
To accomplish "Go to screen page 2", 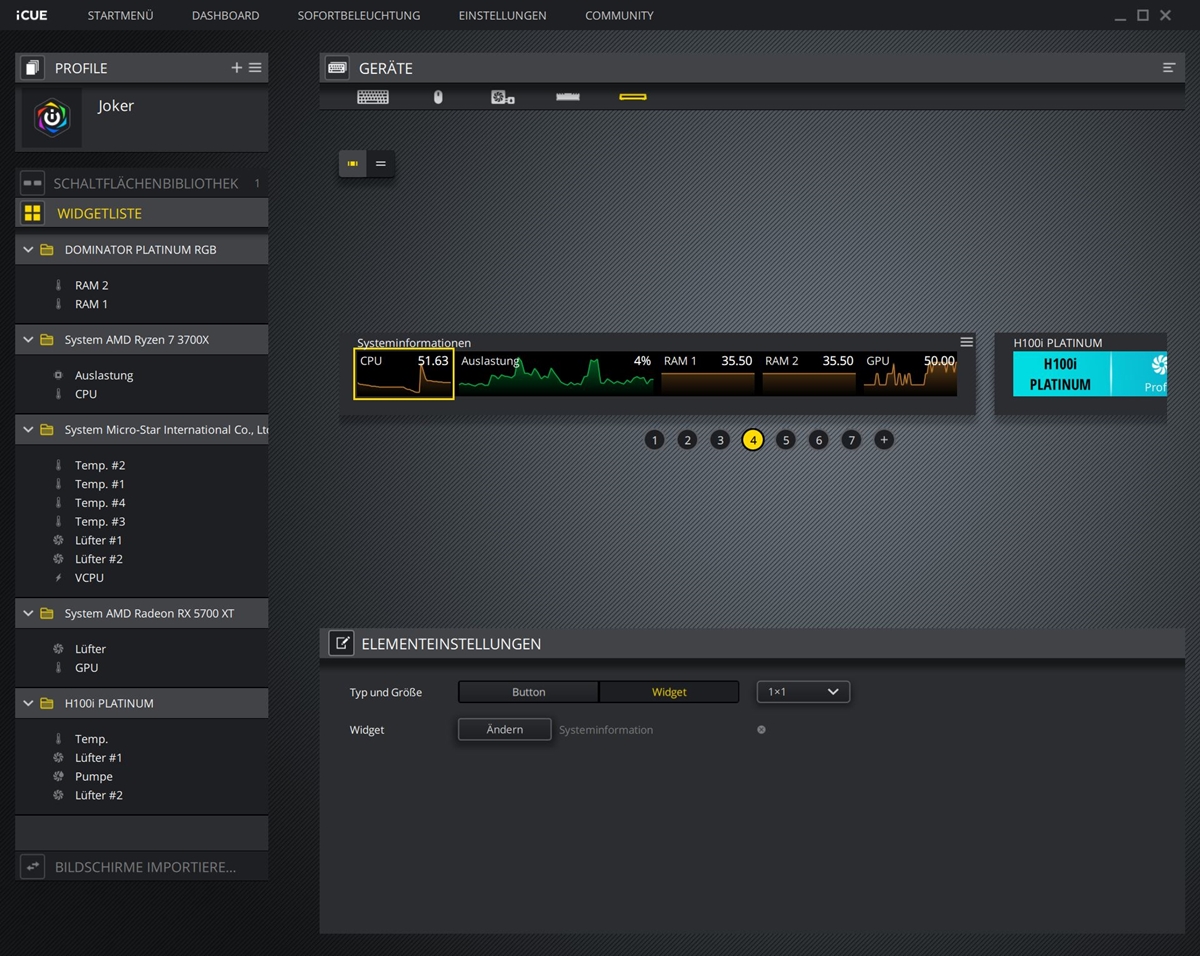I will pos(687,440).
